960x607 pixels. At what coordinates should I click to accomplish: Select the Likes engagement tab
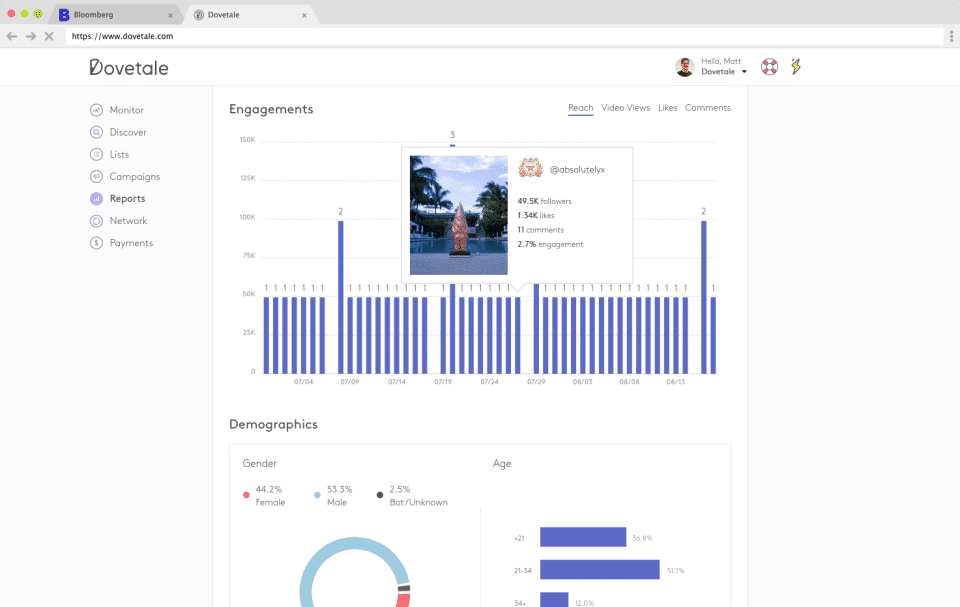tap(667, 108)
